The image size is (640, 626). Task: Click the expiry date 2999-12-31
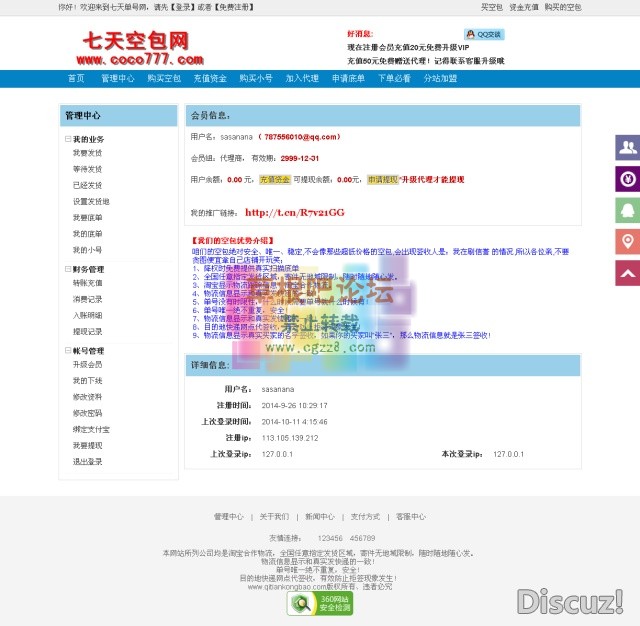300,158
